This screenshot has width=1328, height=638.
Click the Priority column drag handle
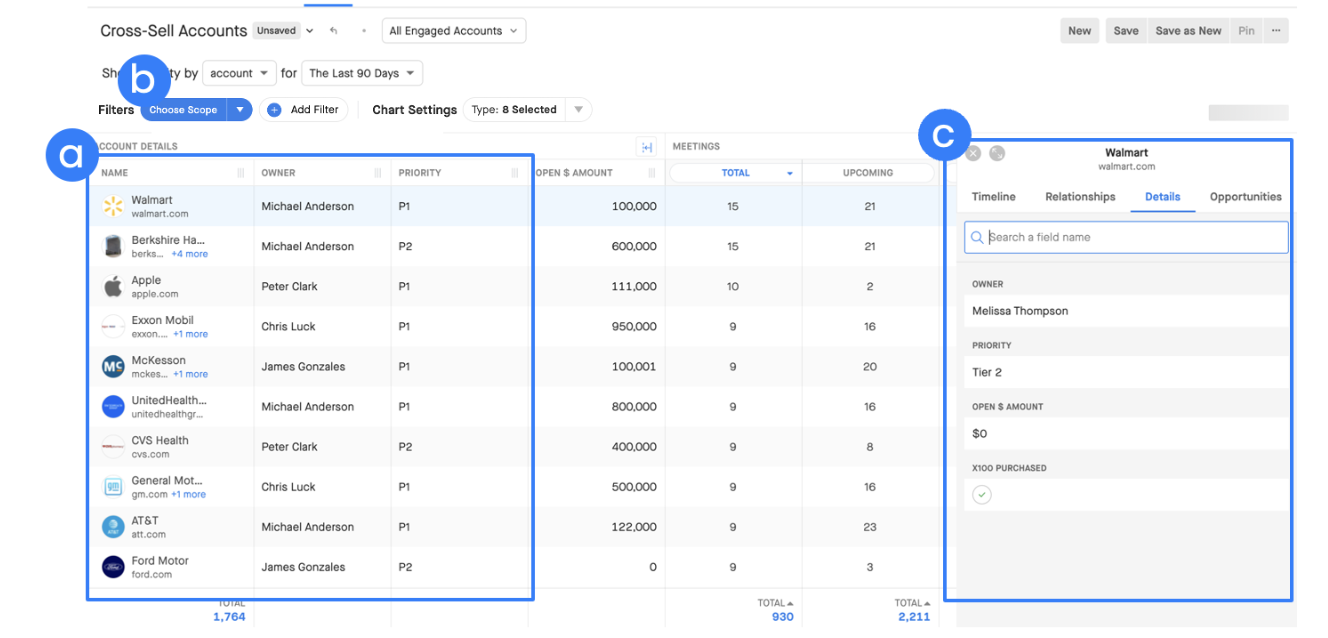click(514, 173)
